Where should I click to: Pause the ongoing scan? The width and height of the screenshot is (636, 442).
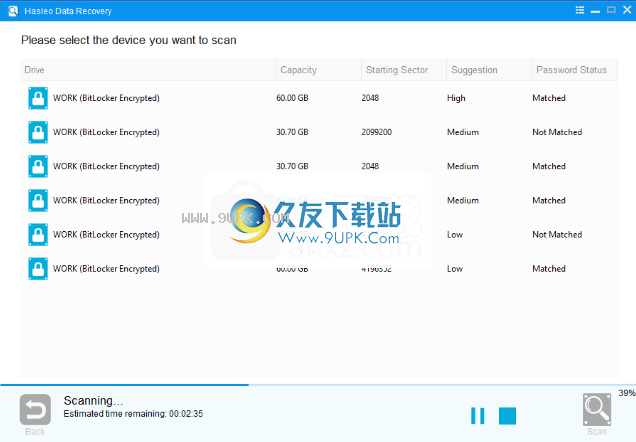pyautogui.click(x=477, y=416)
